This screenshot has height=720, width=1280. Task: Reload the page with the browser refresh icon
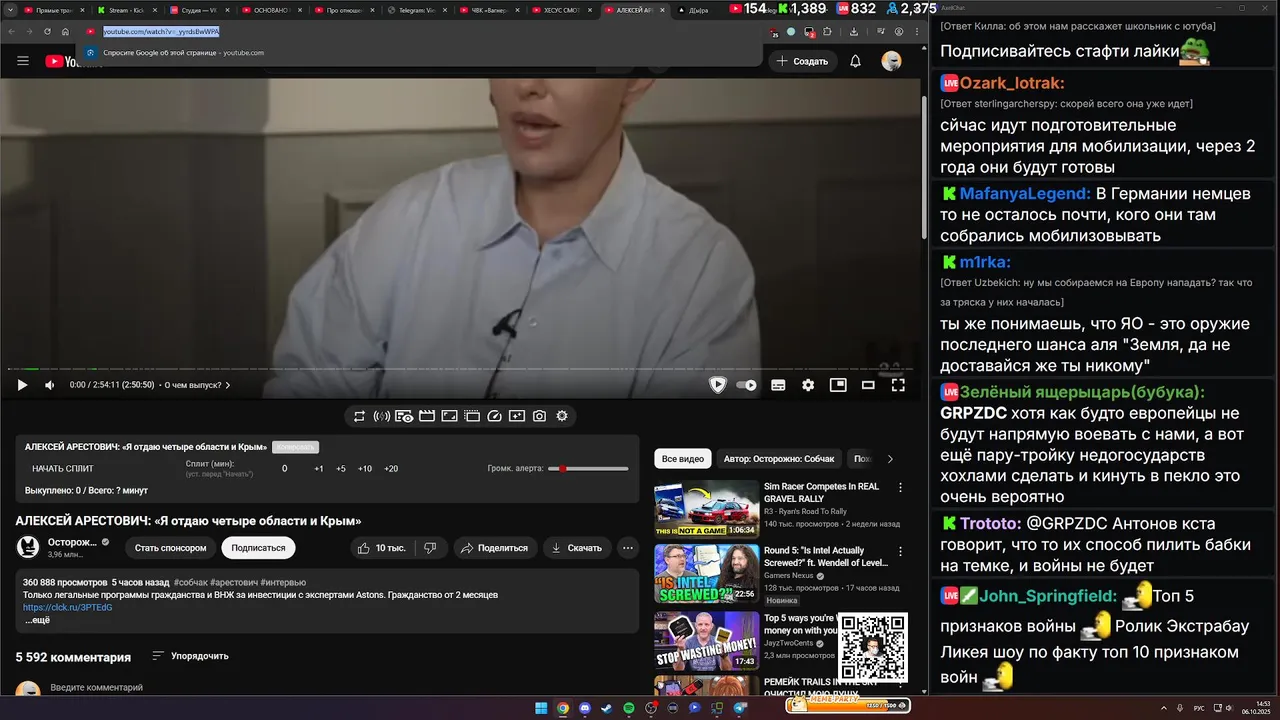(x=47, y=31)
